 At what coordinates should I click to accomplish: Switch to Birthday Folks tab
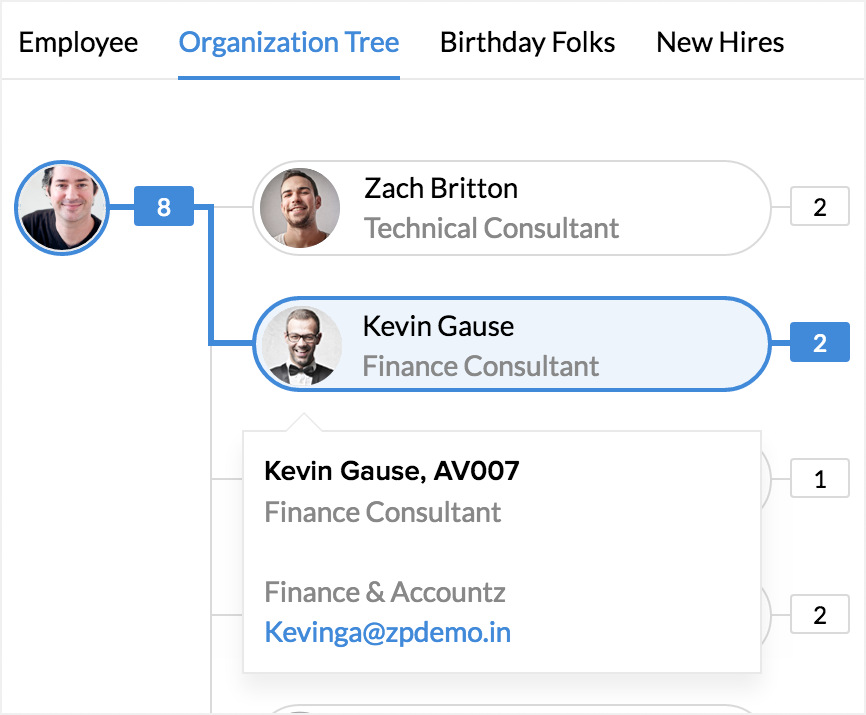coord(527,43)
